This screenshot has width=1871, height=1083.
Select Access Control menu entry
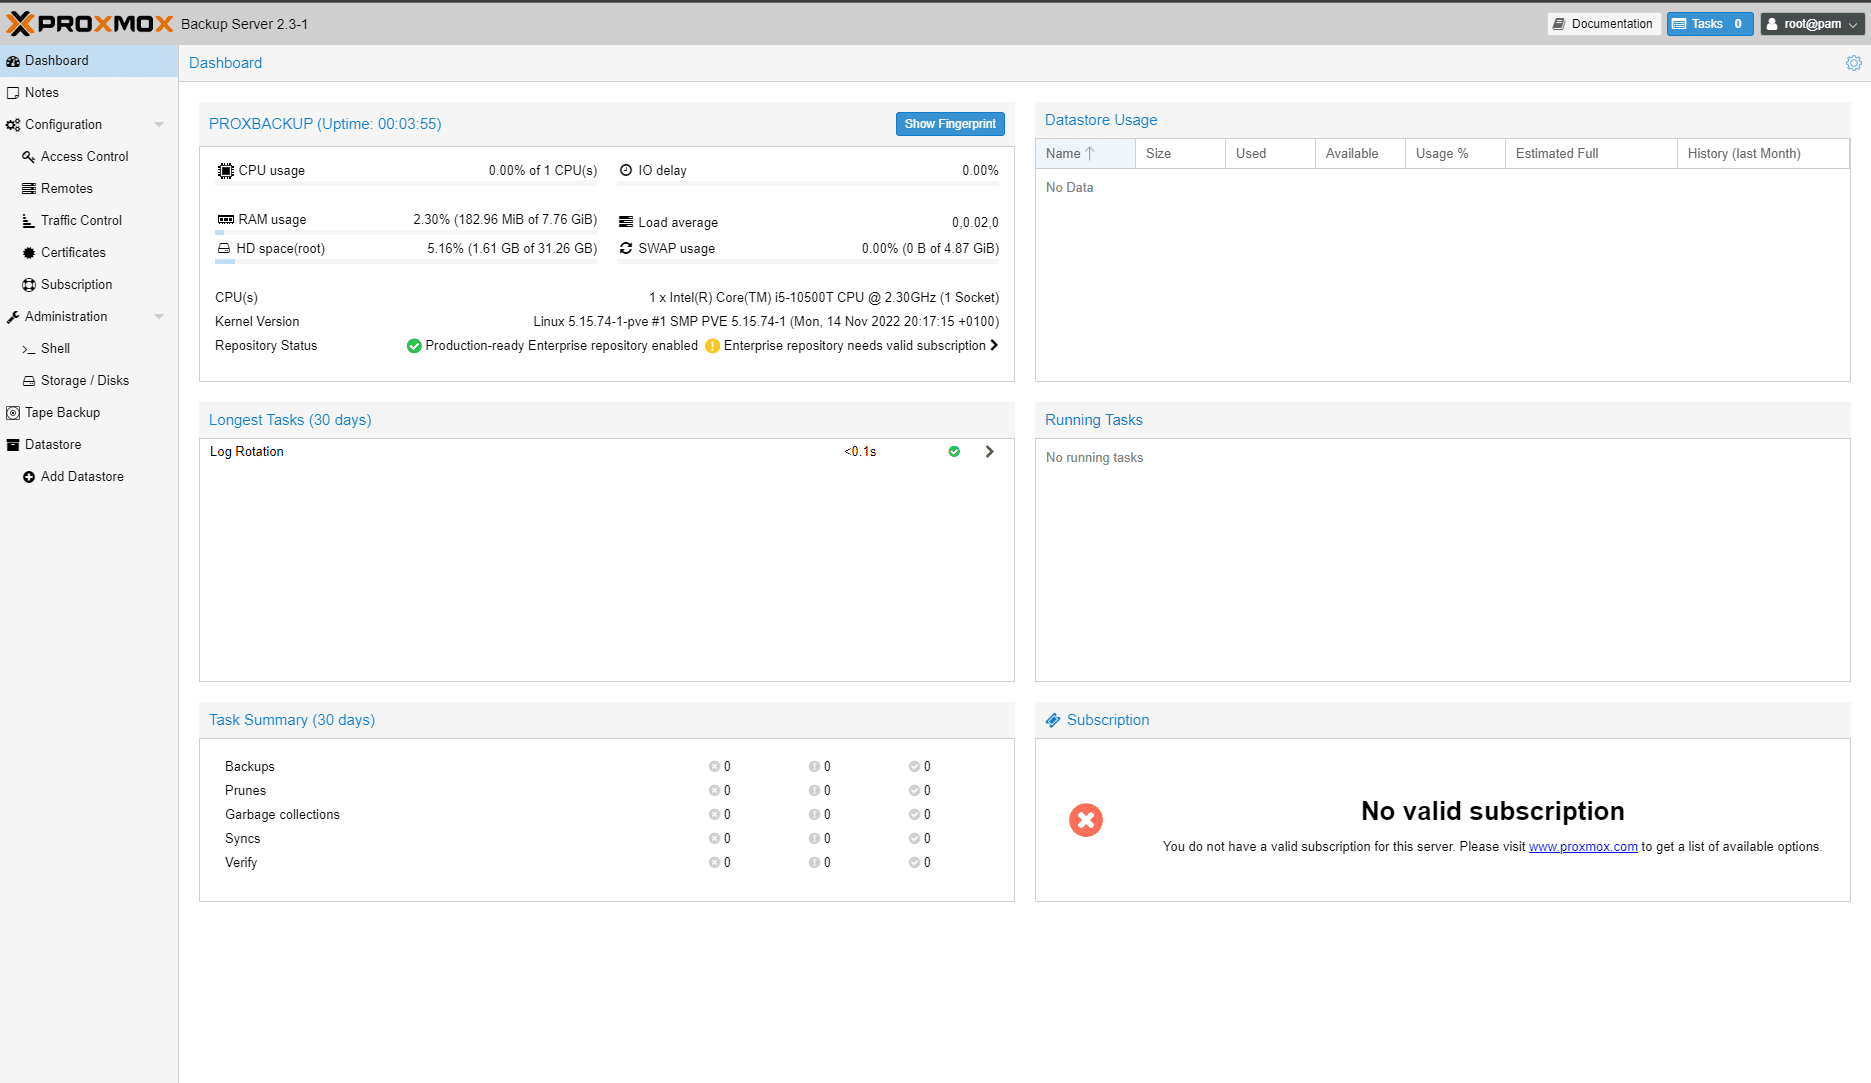coord(89,157)
